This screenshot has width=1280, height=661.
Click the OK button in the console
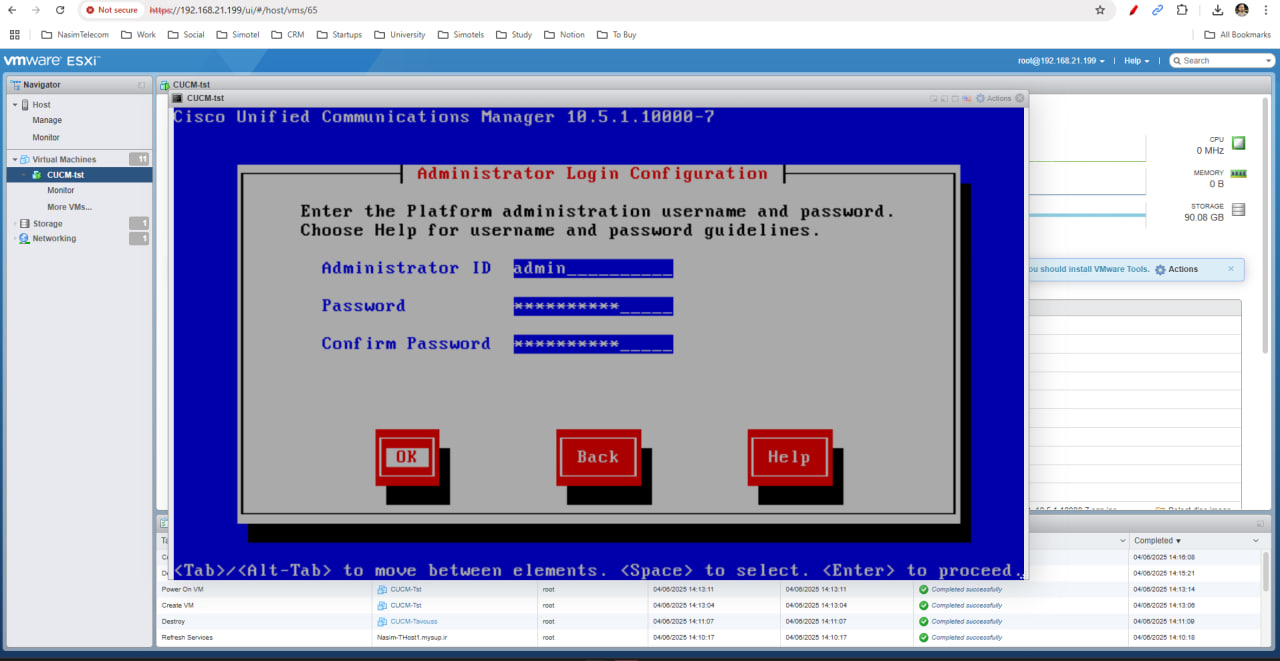(406, 457)
